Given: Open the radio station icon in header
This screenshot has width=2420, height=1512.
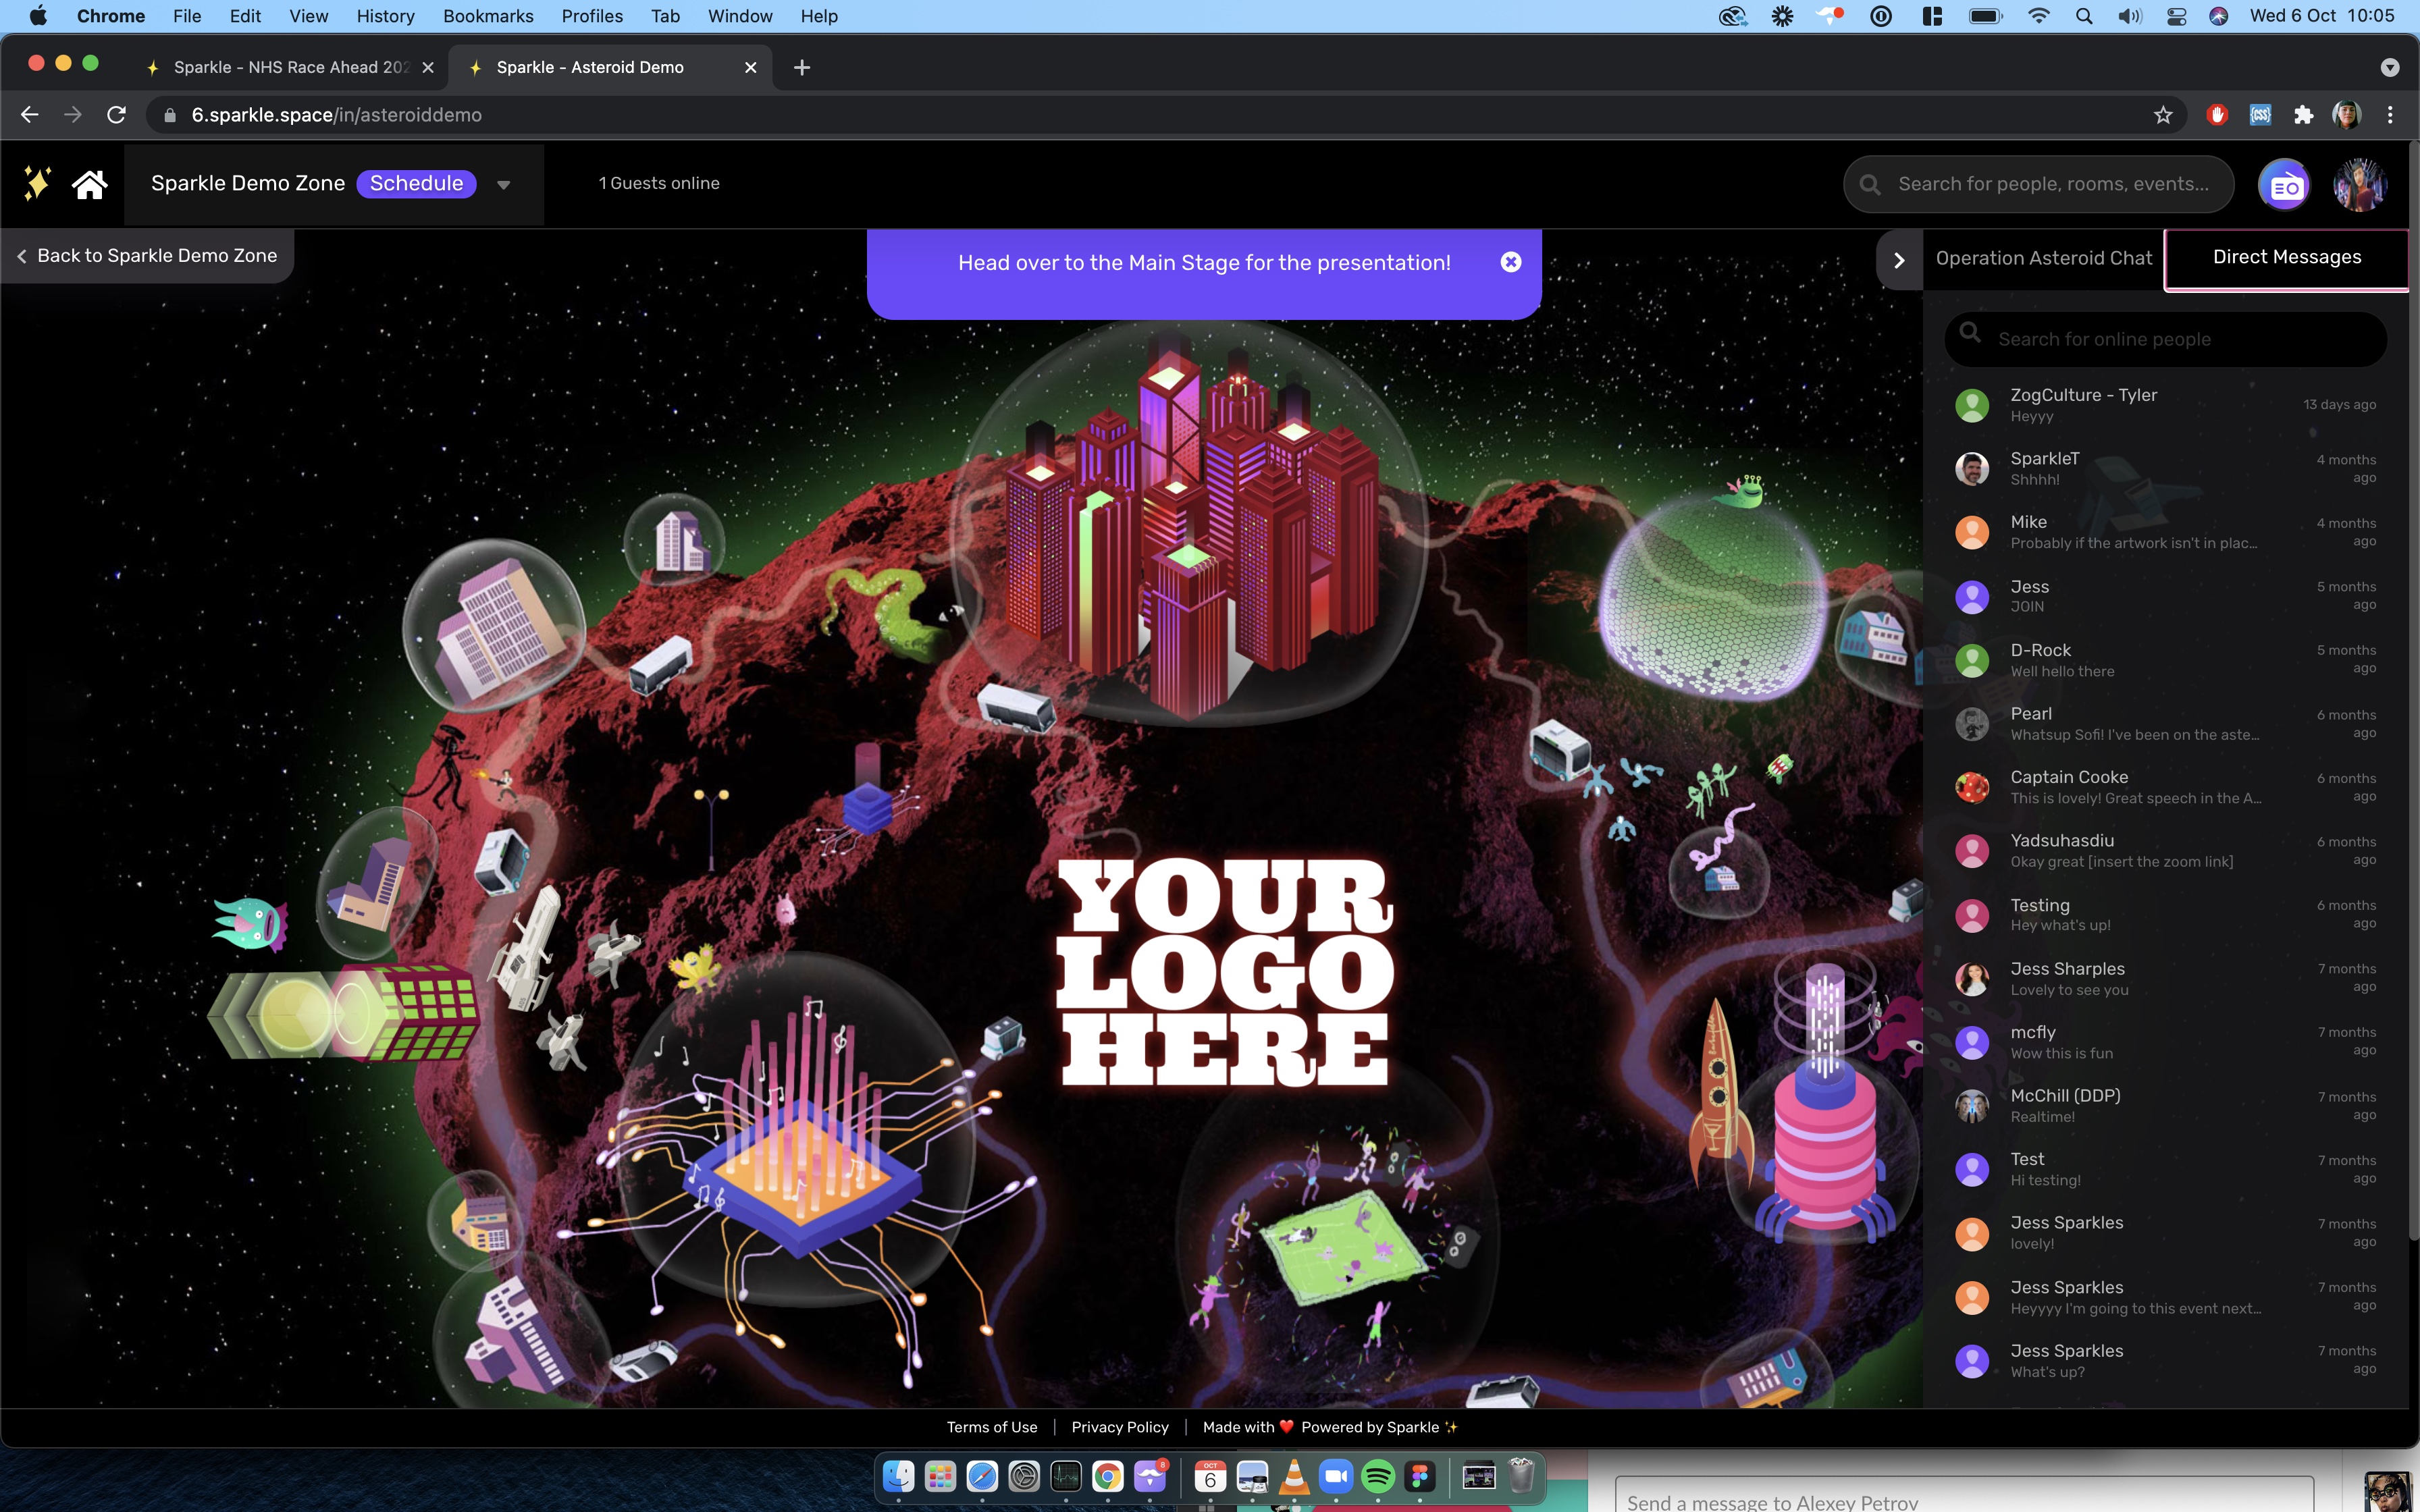Looking at the screenshot, I should pos(2285,185).
